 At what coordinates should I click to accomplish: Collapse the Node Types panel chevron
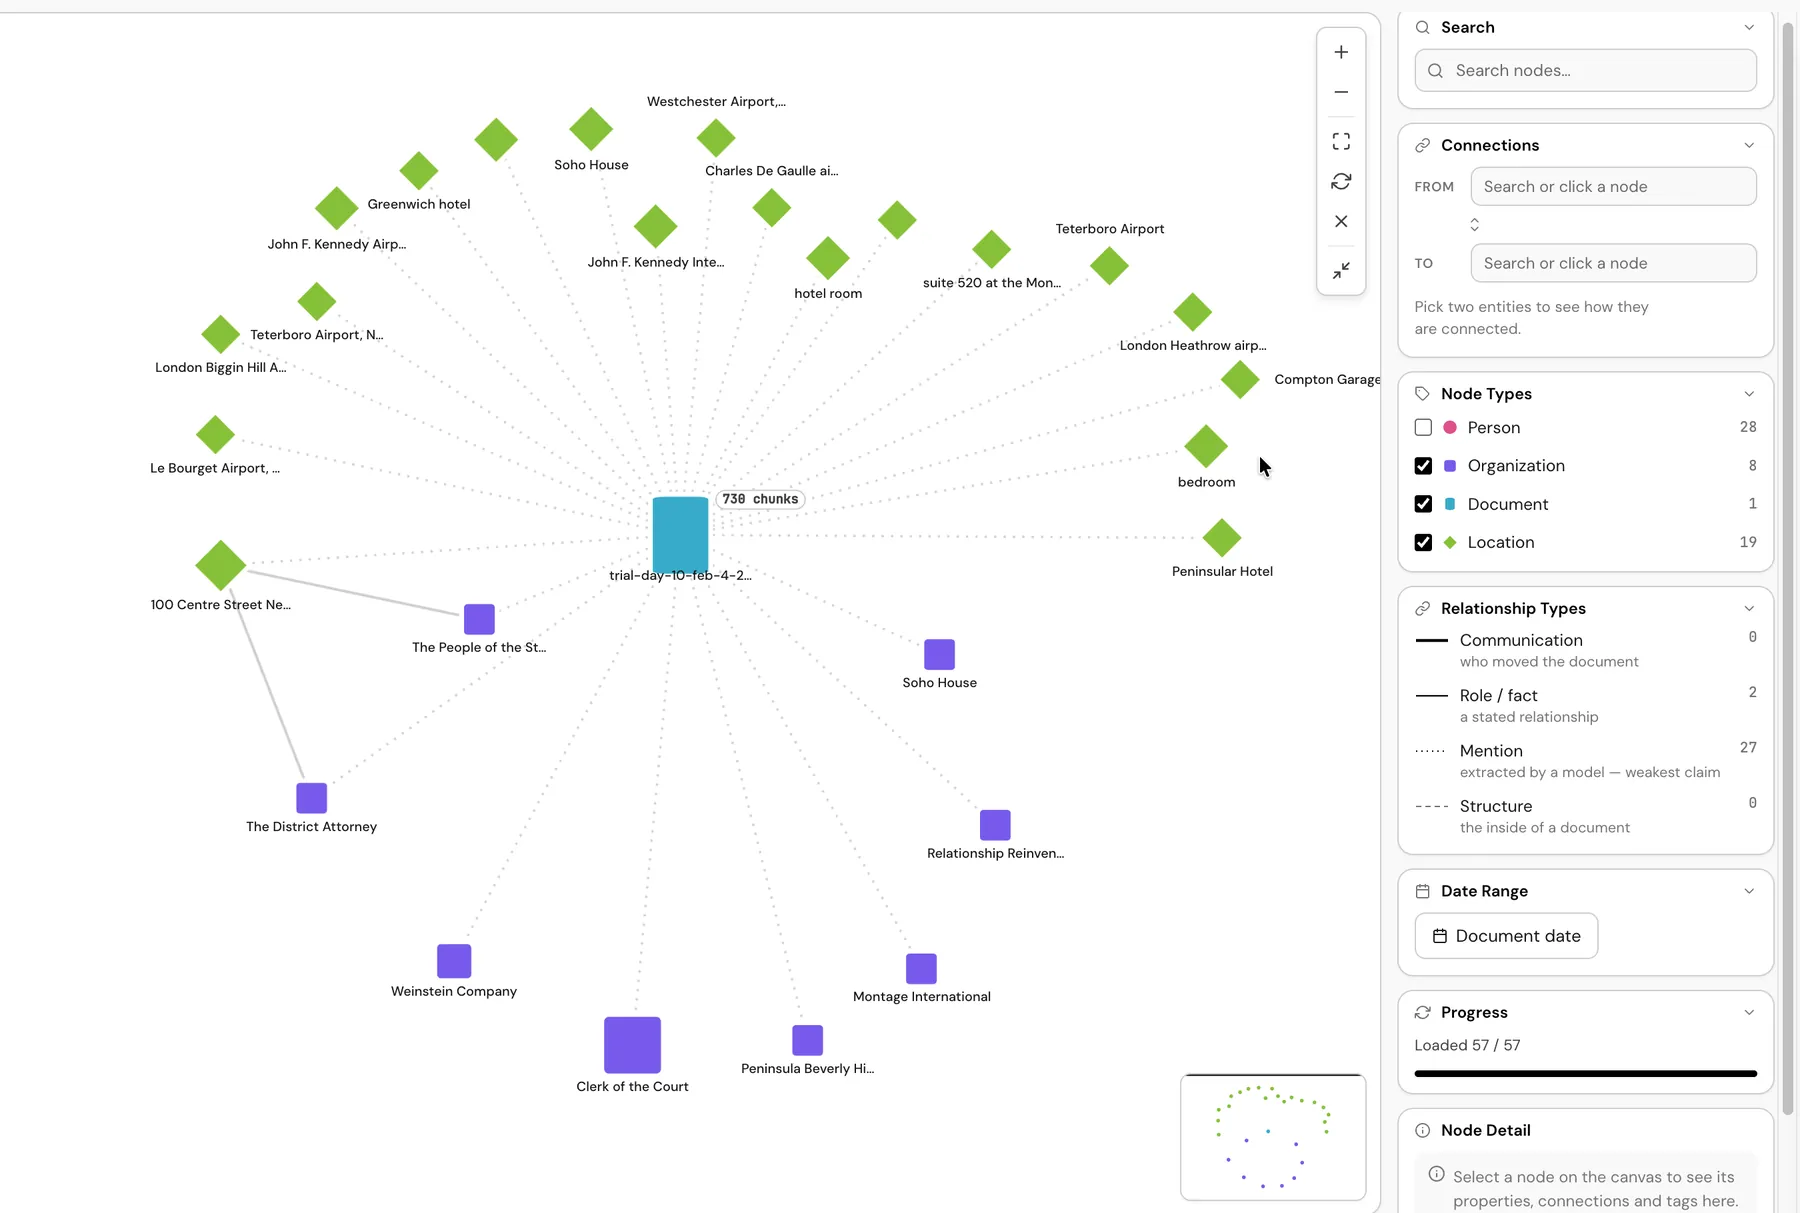click(1749, 394)
